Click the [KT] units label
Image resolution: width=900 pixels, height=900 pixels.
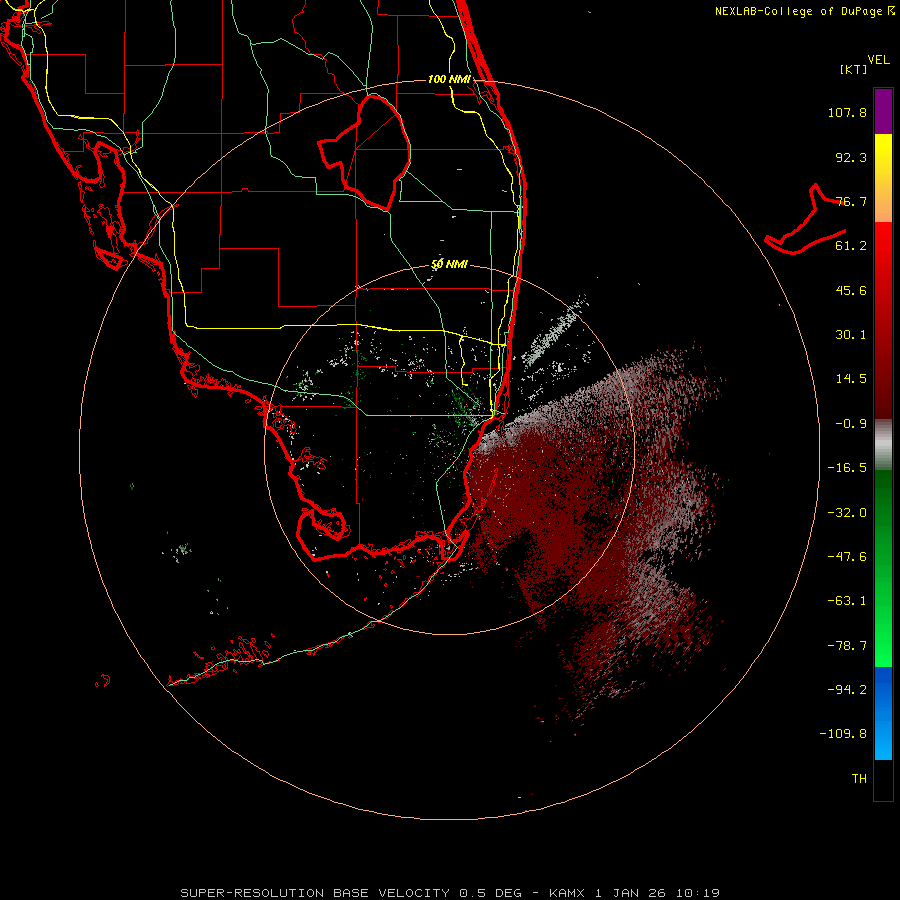[854, 69]
